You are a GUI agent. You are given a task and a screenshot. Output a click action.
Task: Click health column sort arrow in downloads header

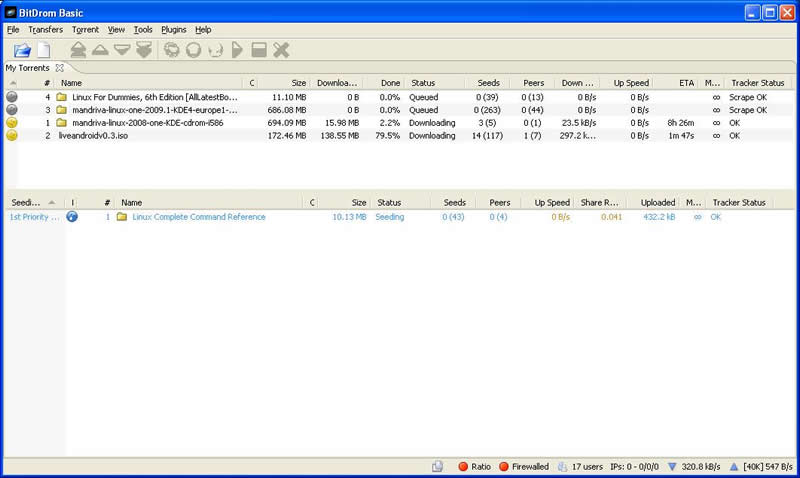[x=13, y=83]
